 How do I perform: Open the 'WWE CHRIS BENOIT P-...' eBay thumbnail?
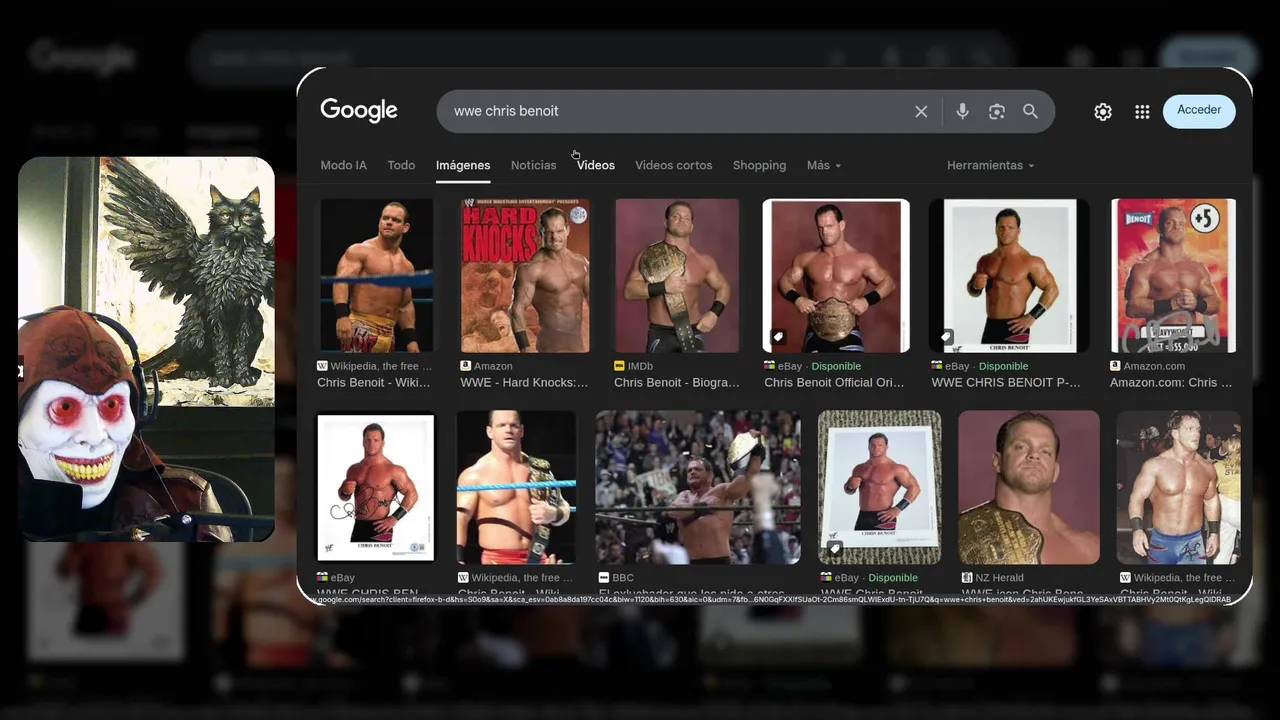(x=1010, y=275)
